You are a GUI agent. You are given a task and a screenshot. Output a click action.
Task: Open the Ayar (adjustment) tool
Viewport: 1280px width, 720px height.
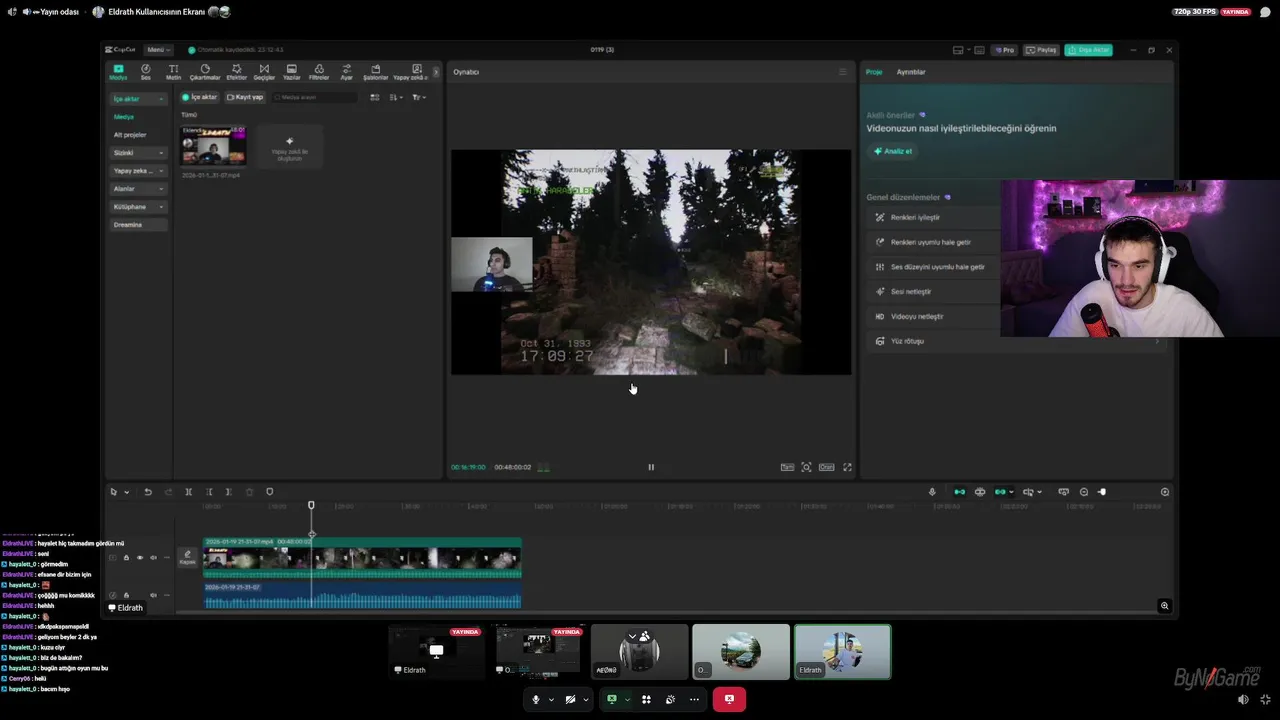[x=347, y=72]
